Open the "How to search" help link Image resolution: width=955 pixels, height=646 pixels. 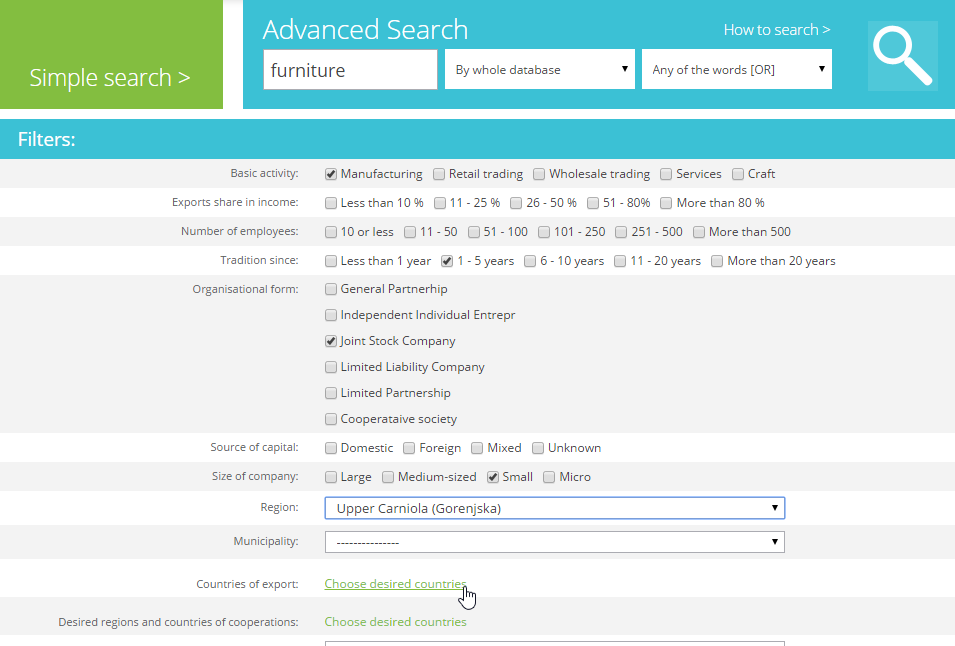(x=775, y=30)
